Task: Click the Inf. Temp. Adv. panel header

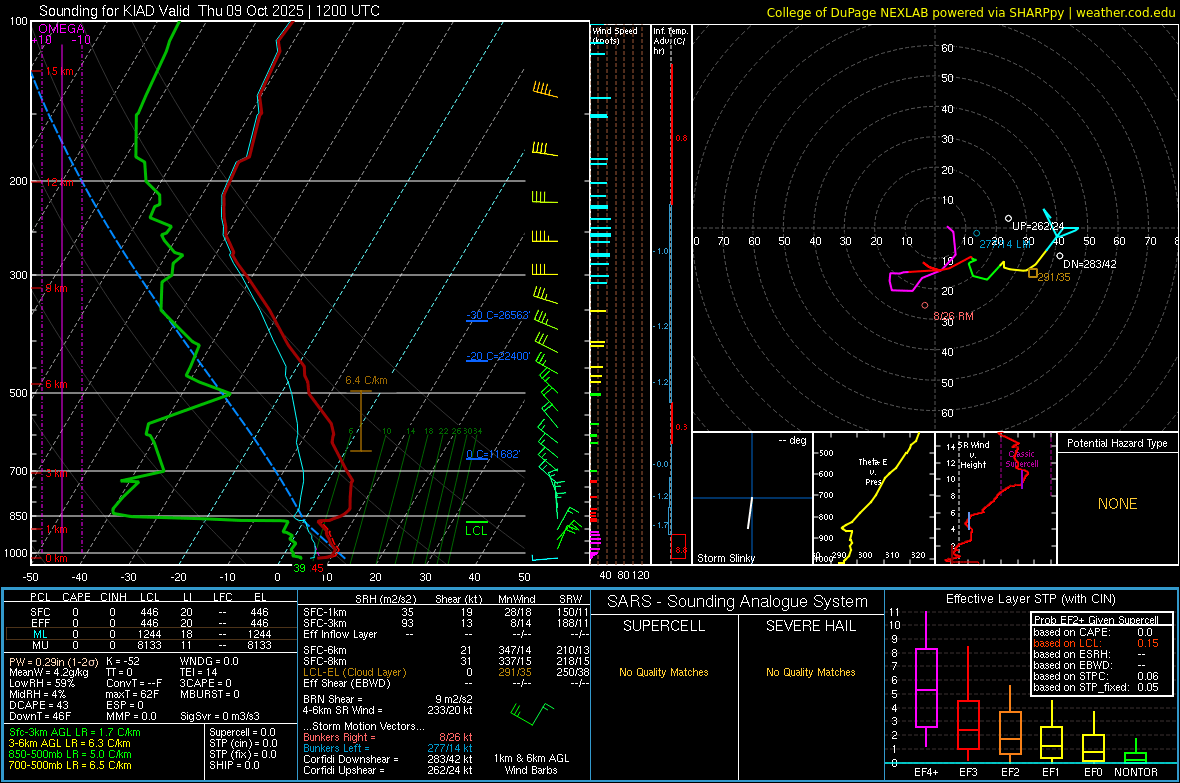Action: pos(671,41)
